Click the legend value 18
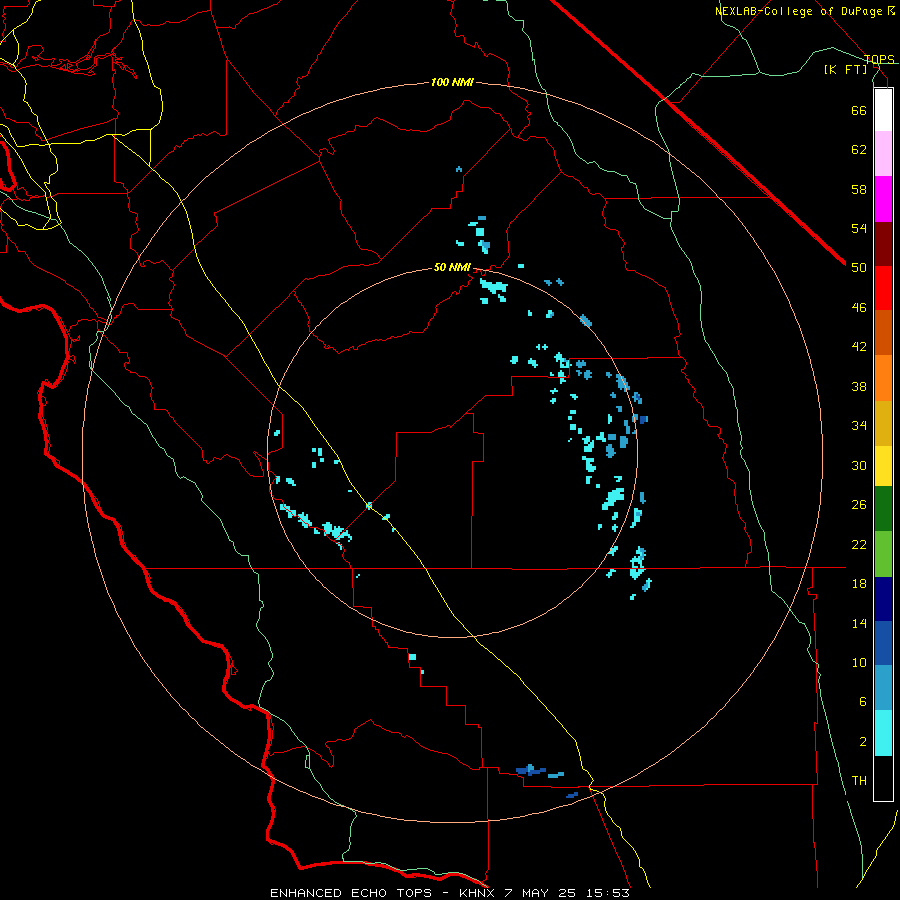 point(859,584)
